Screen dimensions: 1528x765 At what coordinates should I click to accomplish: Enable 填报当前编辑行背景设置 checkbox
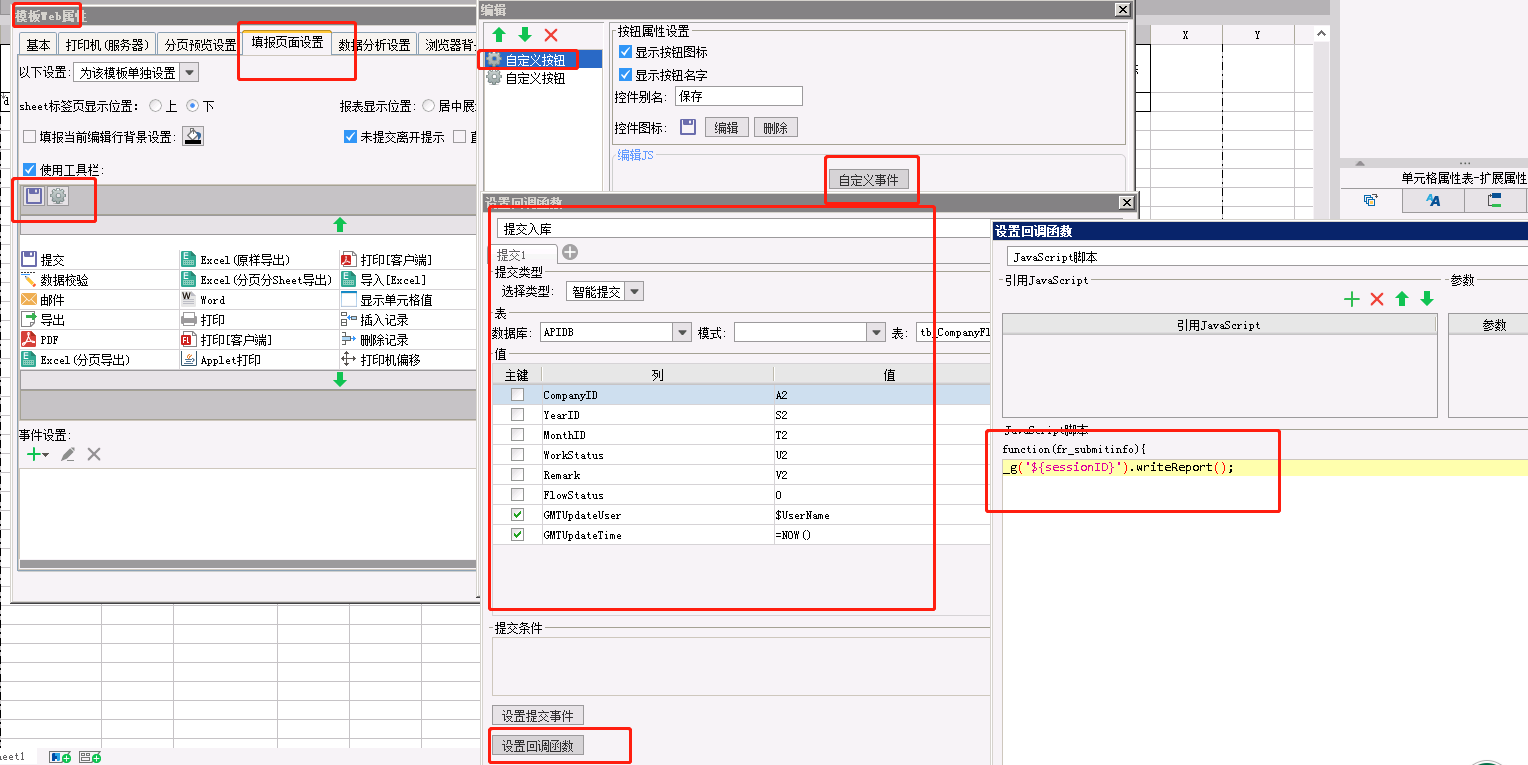point(29,137)
